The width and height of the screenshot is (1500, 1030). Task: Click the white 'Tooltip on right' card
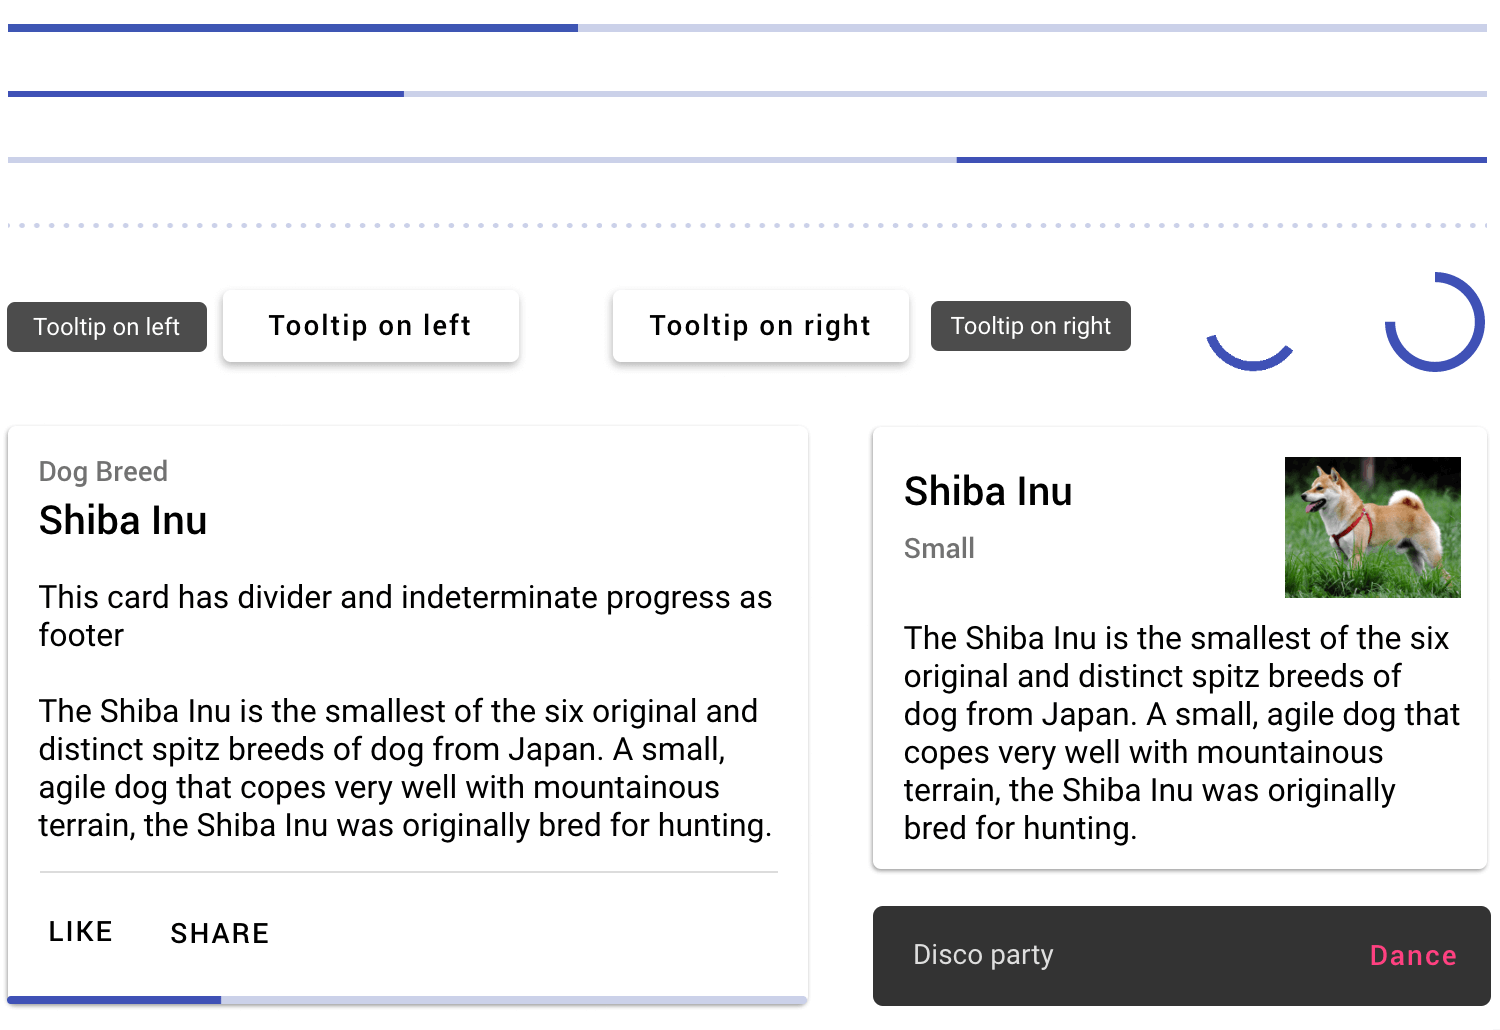coord(760,325)
